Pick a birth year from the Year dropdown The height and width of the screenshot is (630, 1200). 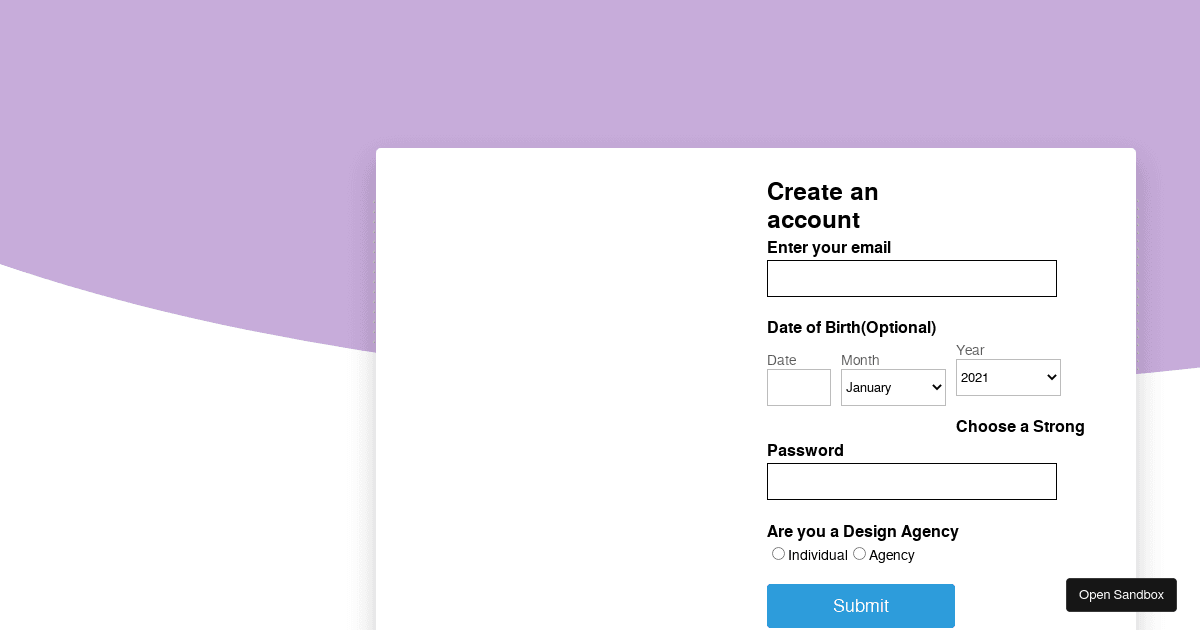pyautogui.click(x=1008, y=377)
